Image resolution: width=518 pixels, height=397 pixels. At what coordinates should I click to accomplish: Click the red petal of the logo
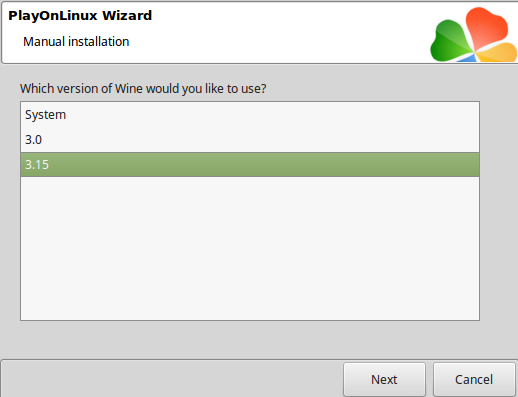pyautogui.click(x=486, y=28)
